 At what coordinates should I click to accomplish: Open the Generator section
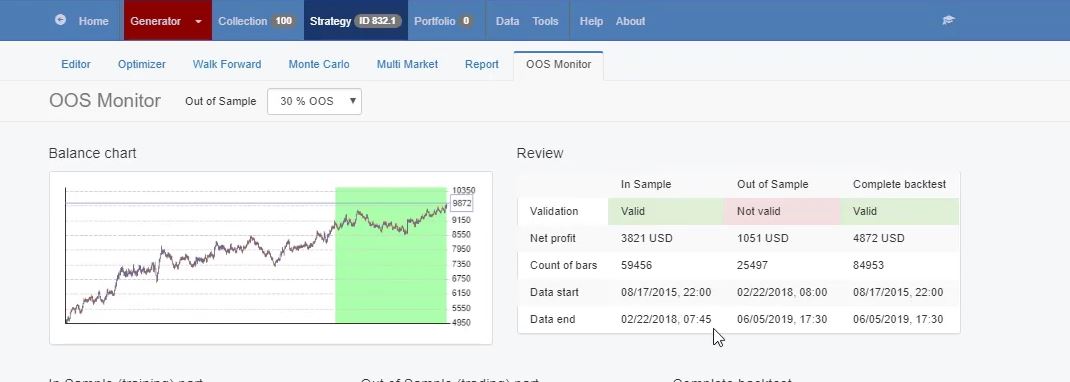(x=156, y=21)
